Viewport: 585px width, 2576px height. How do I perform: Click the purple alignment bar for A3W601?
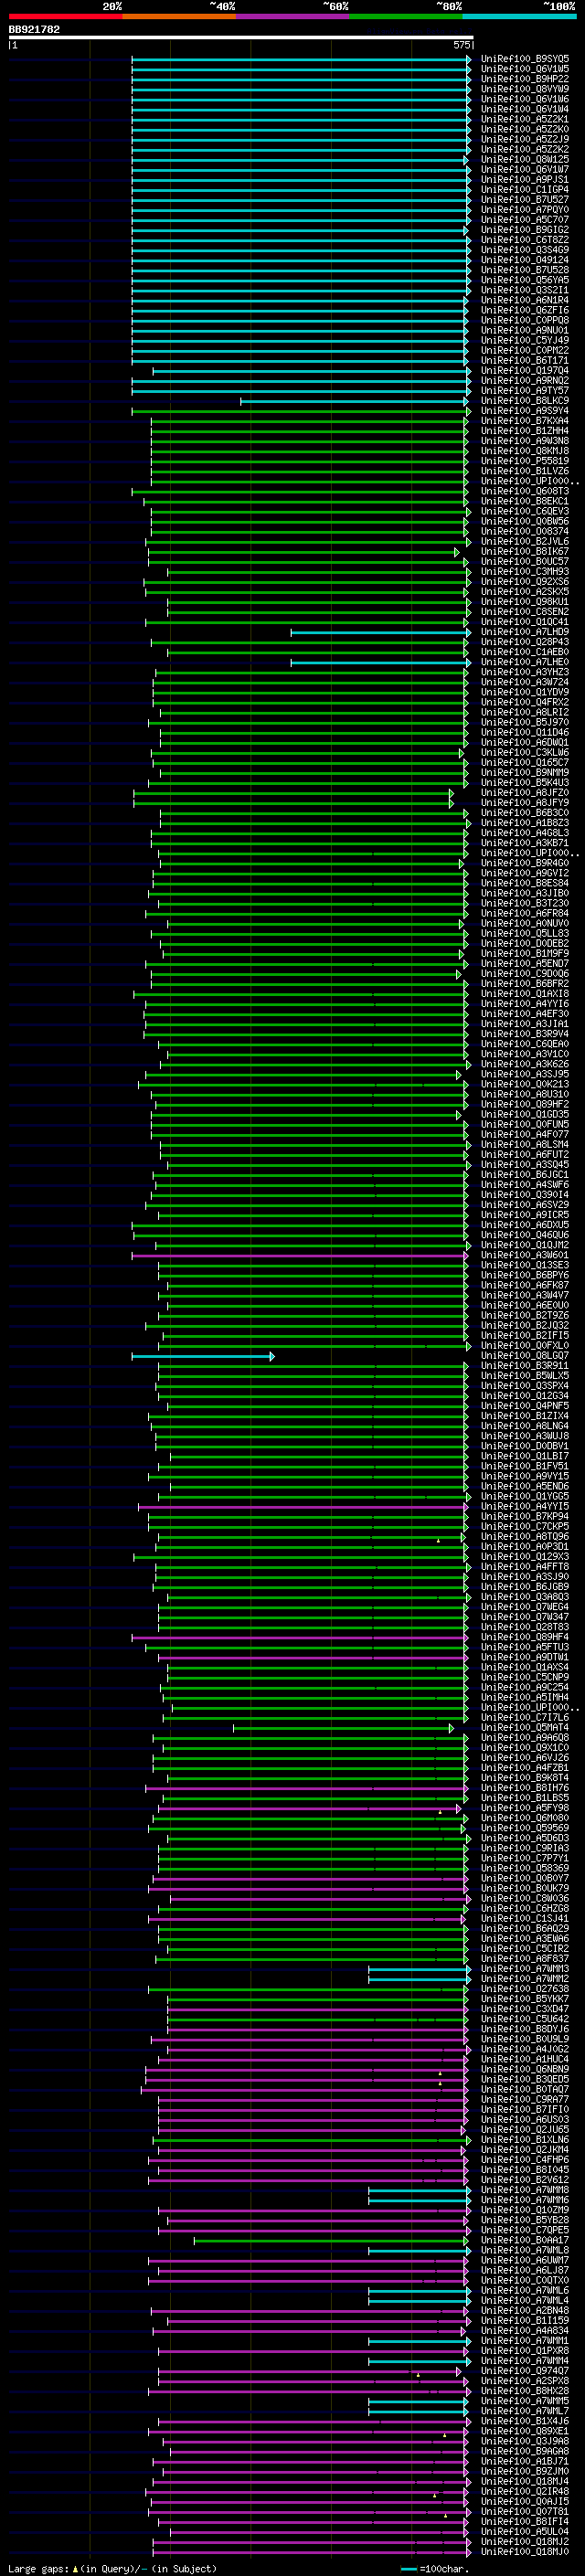click(300, 1255)
